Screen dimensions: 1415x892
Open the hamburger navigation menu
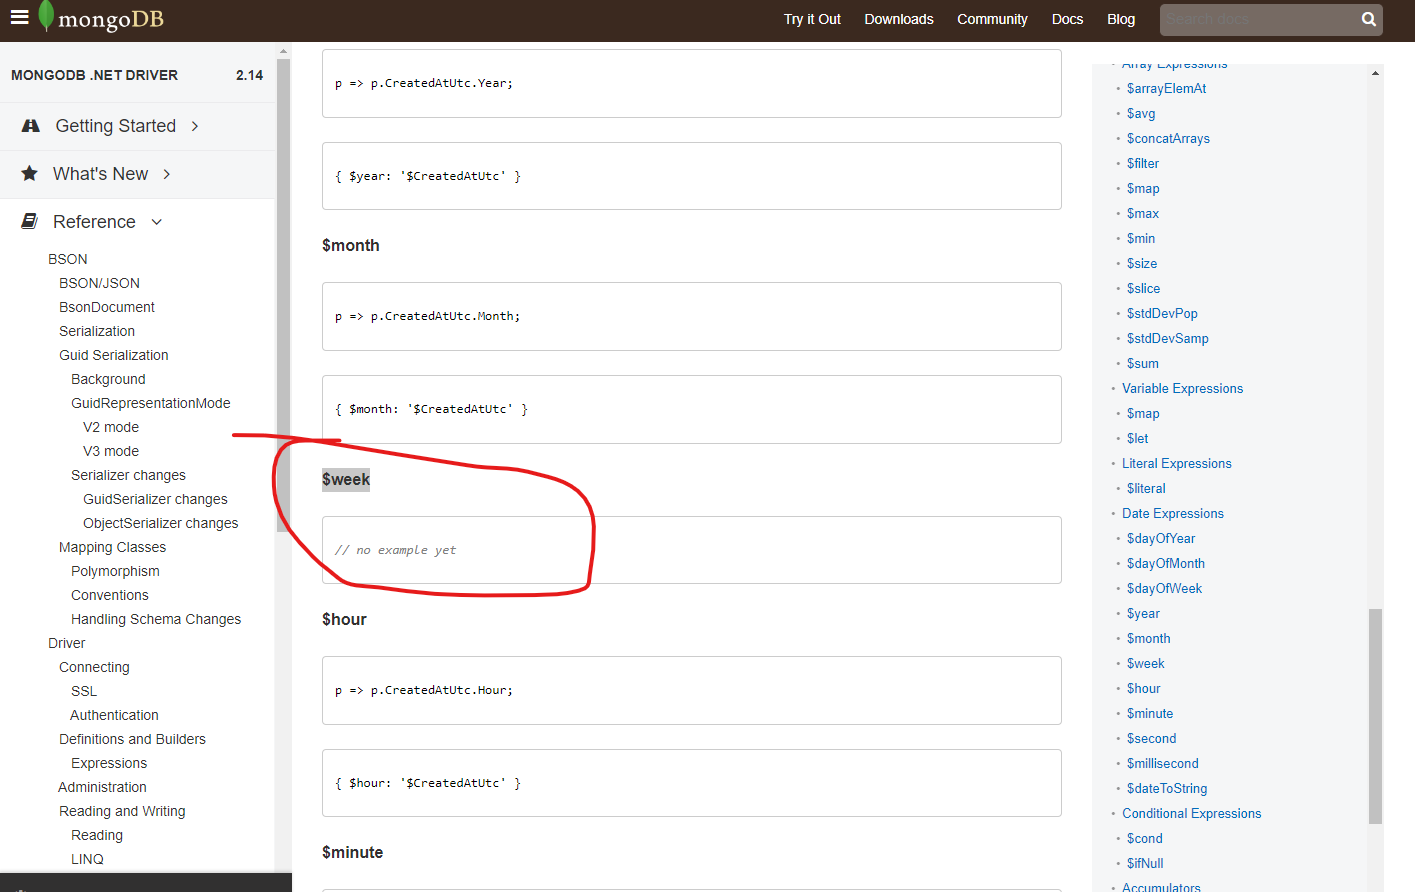pos(19,18)
